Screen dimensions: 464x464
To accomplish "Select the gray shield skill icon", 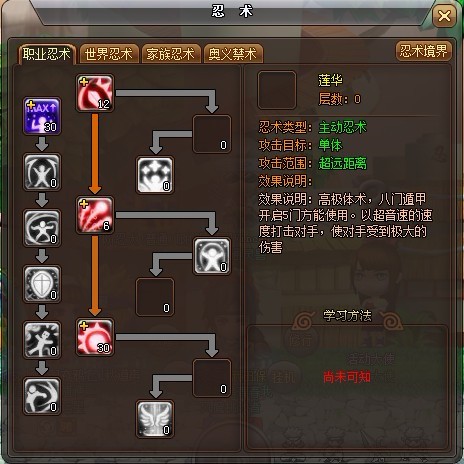I will [42, 284].
